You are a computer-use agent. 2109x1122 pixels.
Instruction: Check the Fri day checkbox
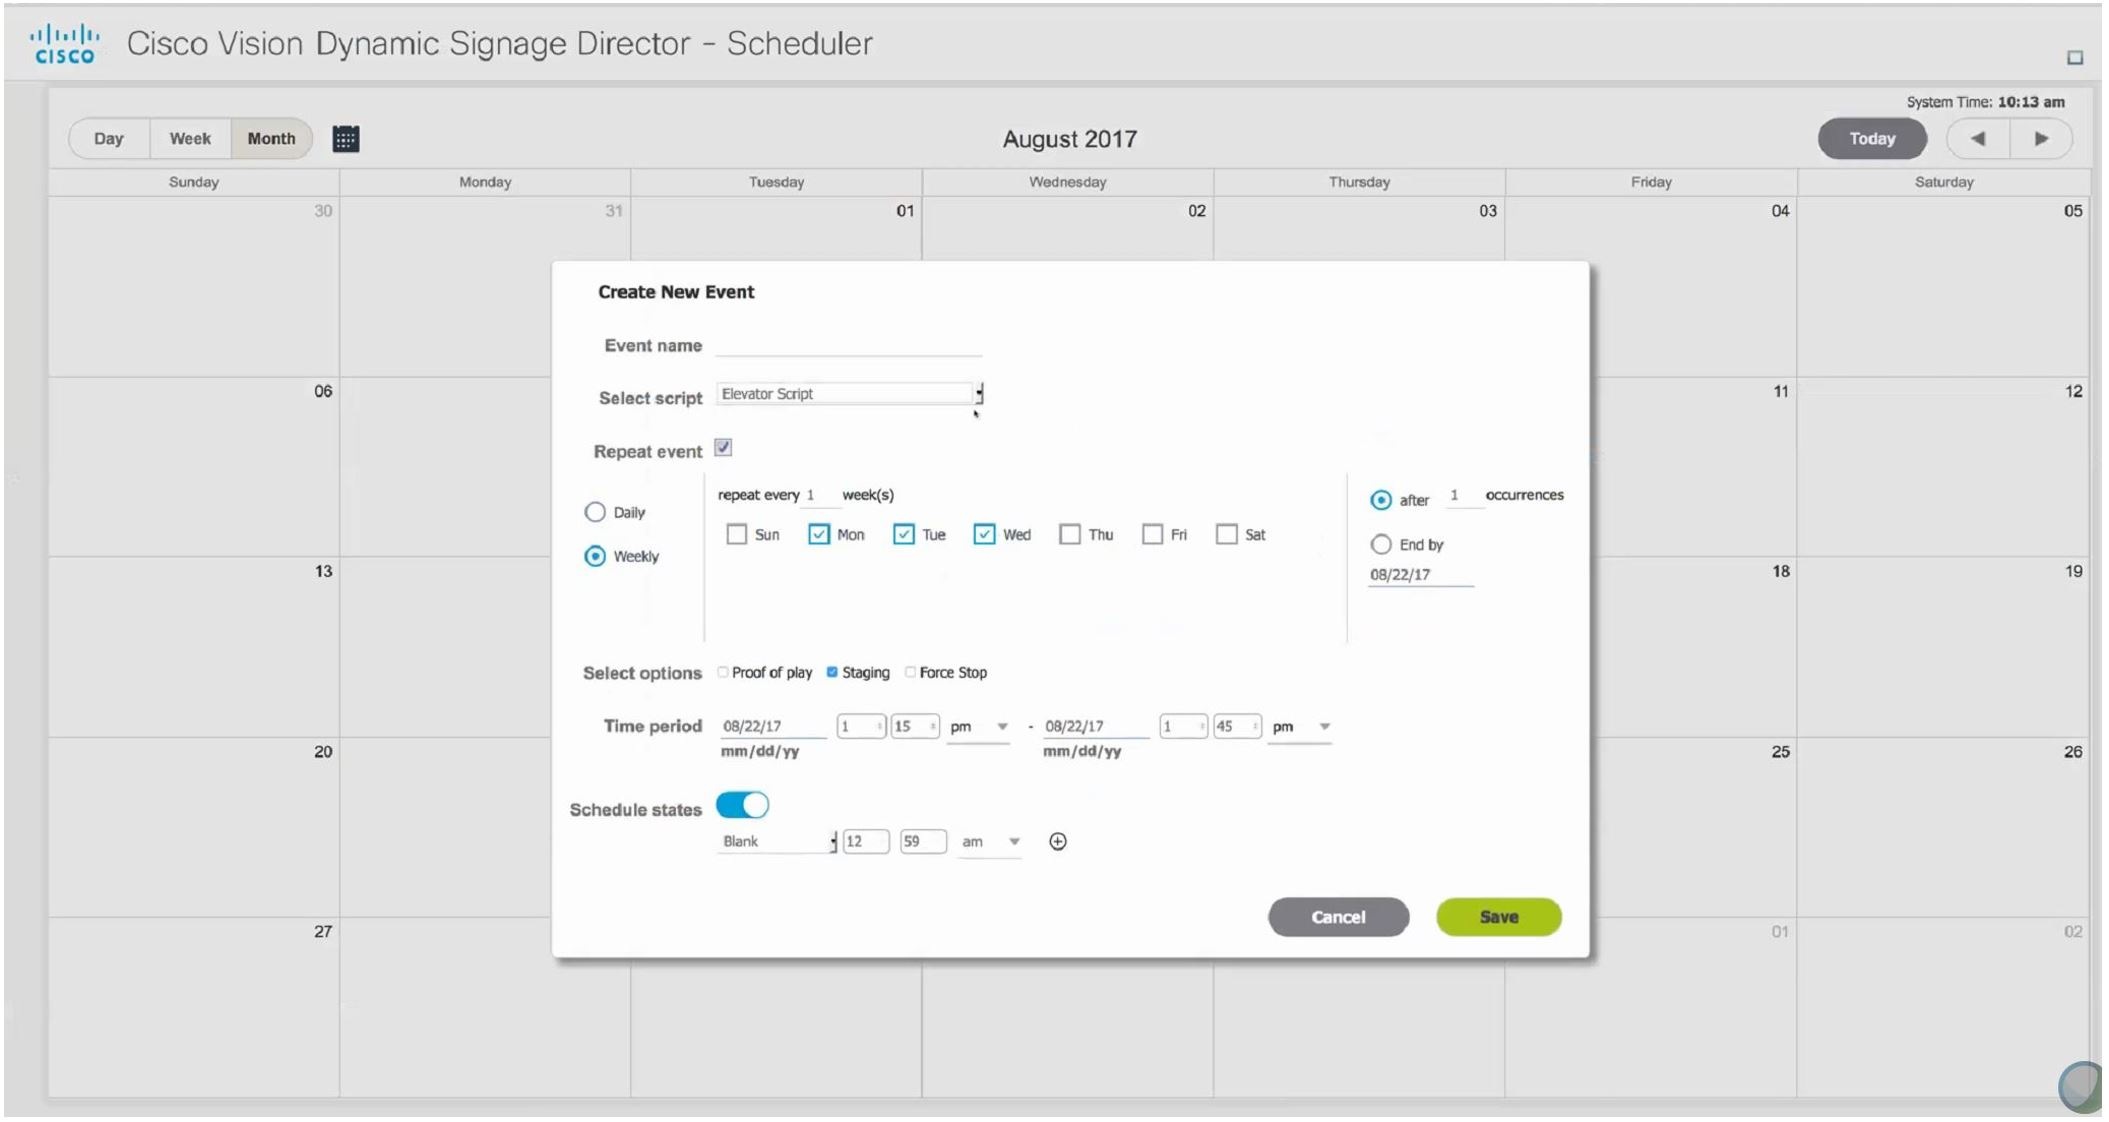point(1152,535)
